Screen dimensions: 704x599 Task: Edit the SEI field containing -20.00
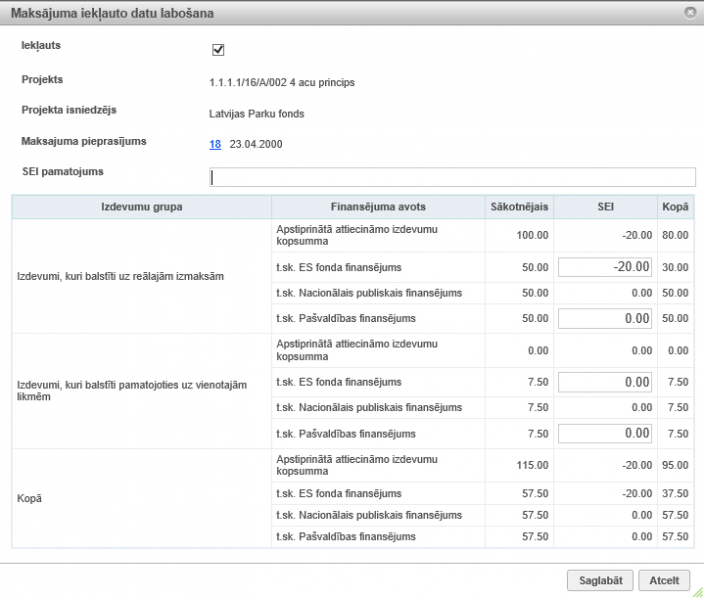point(605,267)
